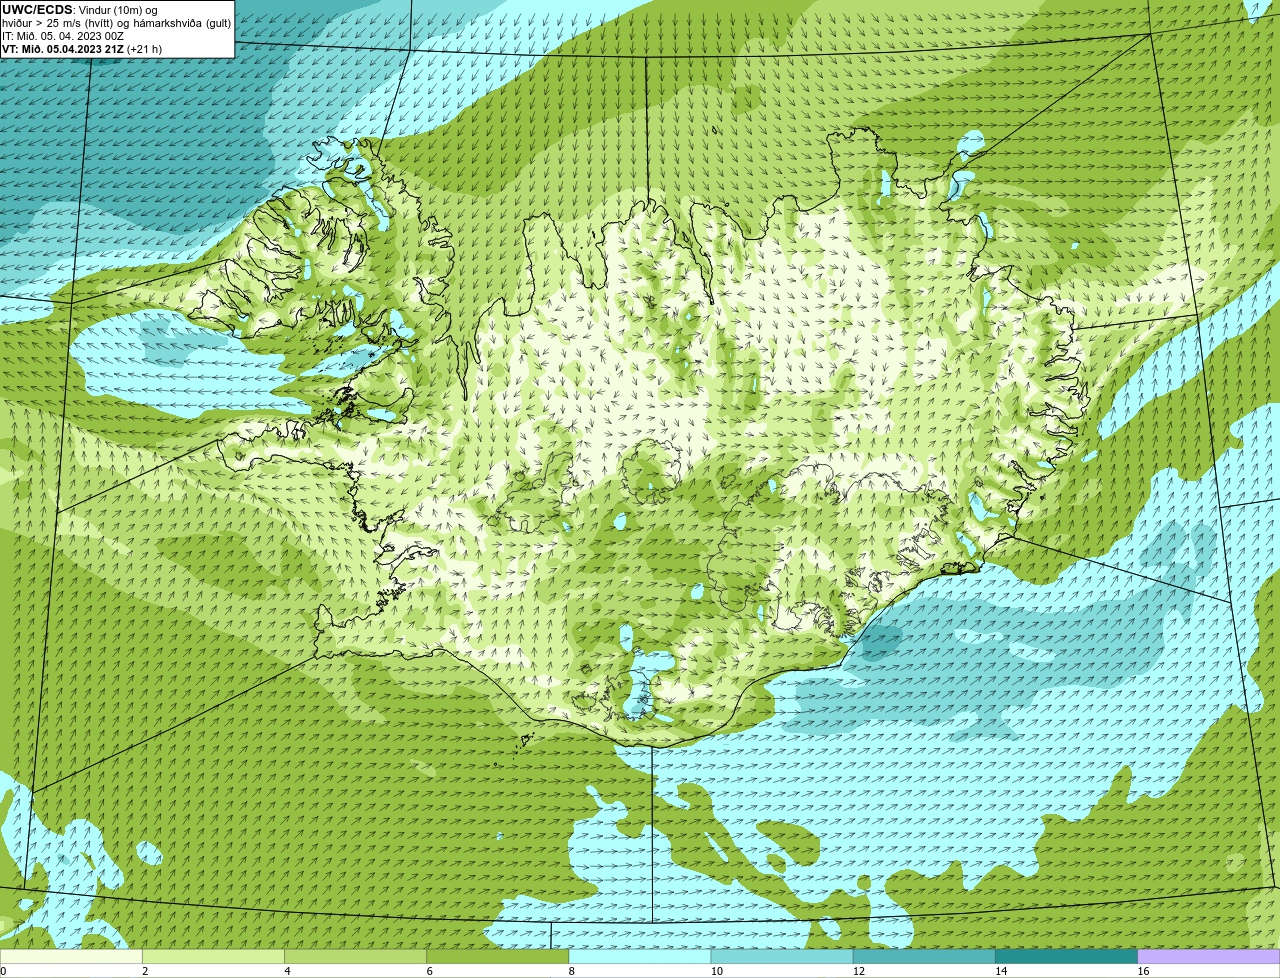Screen dimensions: 1280x978
Task: Click the scale label "14"
Action: click(1001, 971)
